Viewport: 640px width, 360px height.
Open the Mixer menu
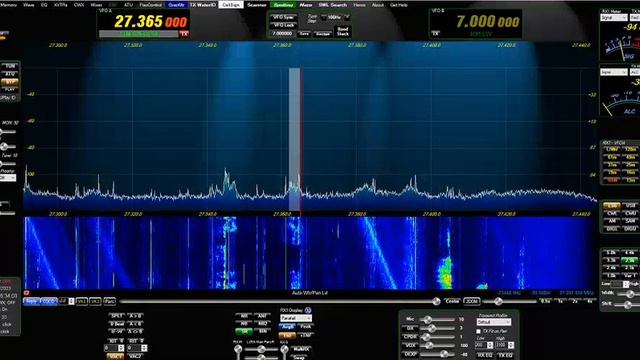(96, 5)
